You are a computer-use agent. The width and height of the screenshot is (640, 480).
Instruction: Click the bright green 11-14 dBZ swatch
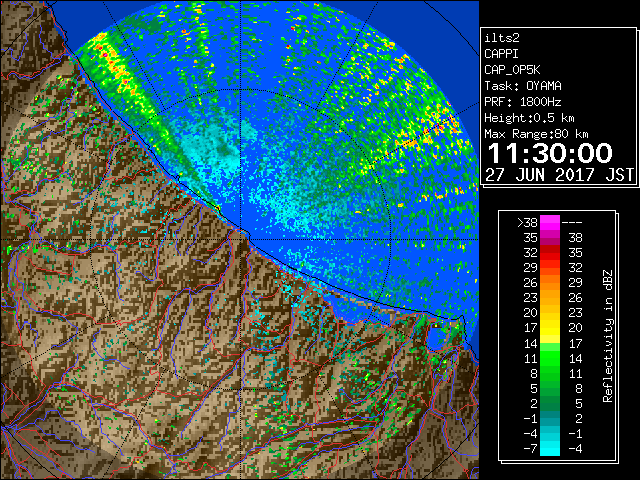tap(550, 358)
